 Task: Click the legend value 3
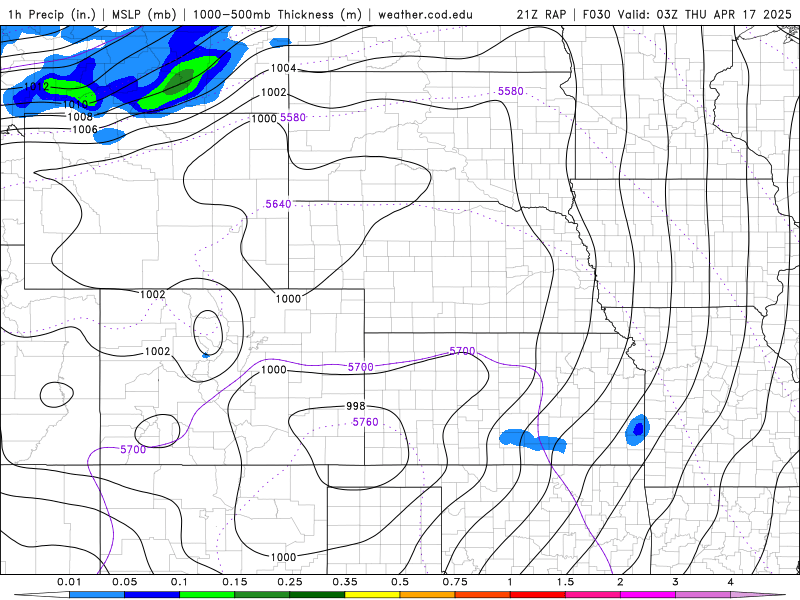pyautogui.click(x=676, y=582)
